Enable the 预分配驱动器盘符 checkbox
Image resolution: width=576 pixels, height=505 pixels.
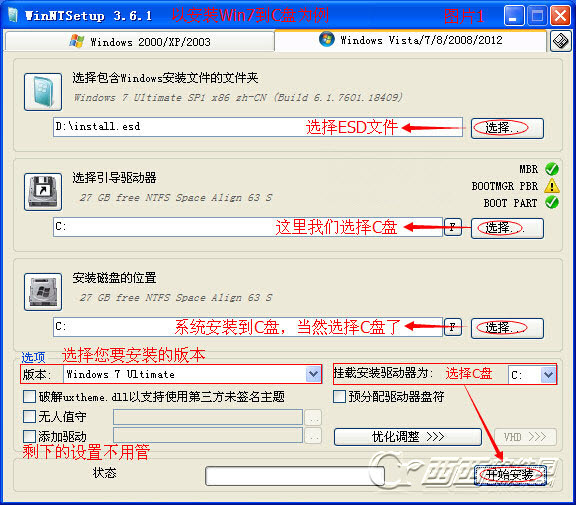339,397
